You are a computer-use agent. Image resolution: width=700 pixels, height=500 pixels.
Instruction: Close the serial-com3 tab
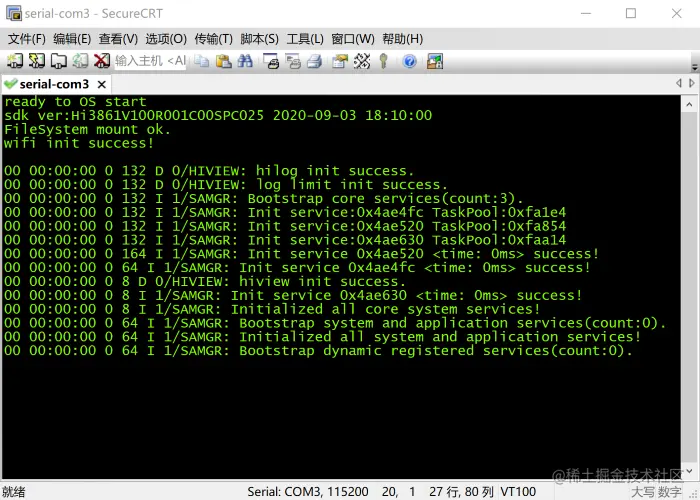point(101,84)
